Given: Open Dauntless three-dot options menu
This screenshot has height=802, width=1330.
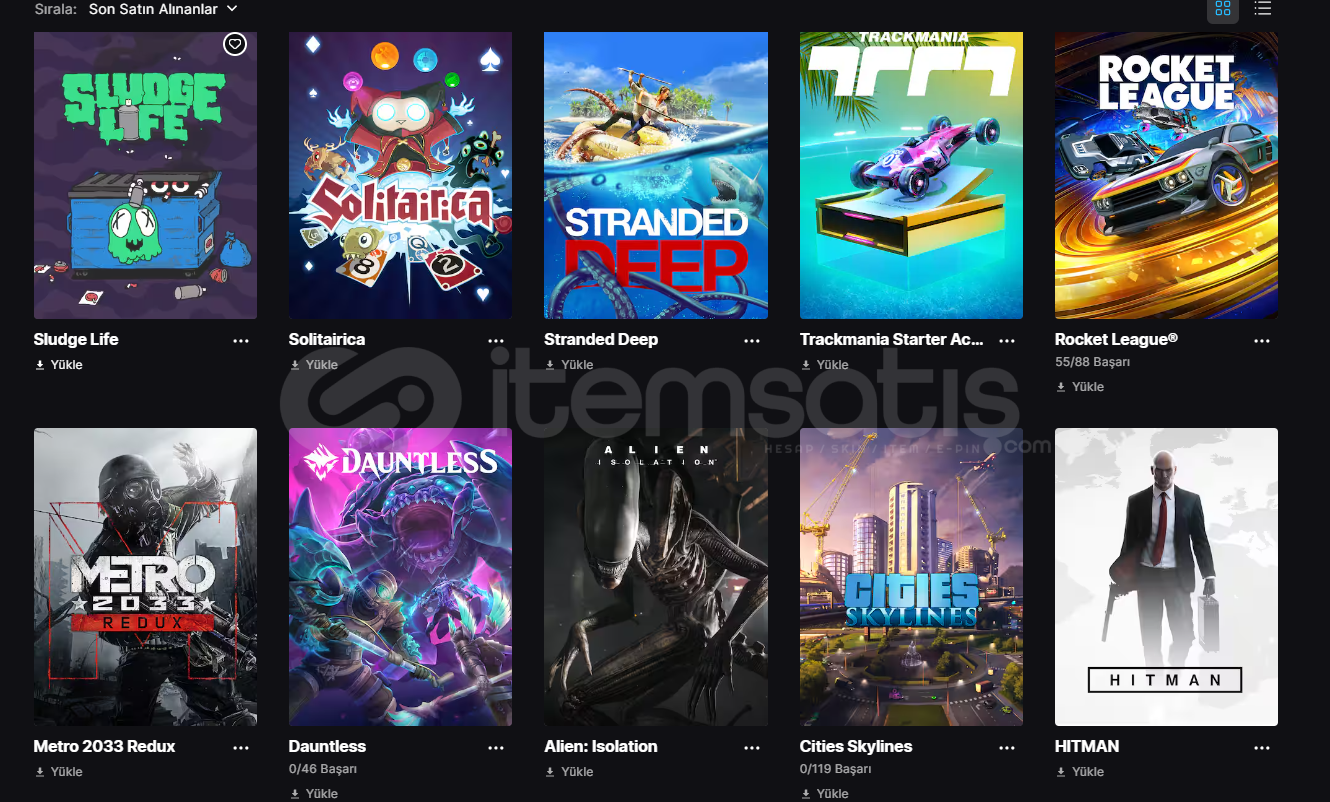Looking at the screenshot, I should [496, 747].
